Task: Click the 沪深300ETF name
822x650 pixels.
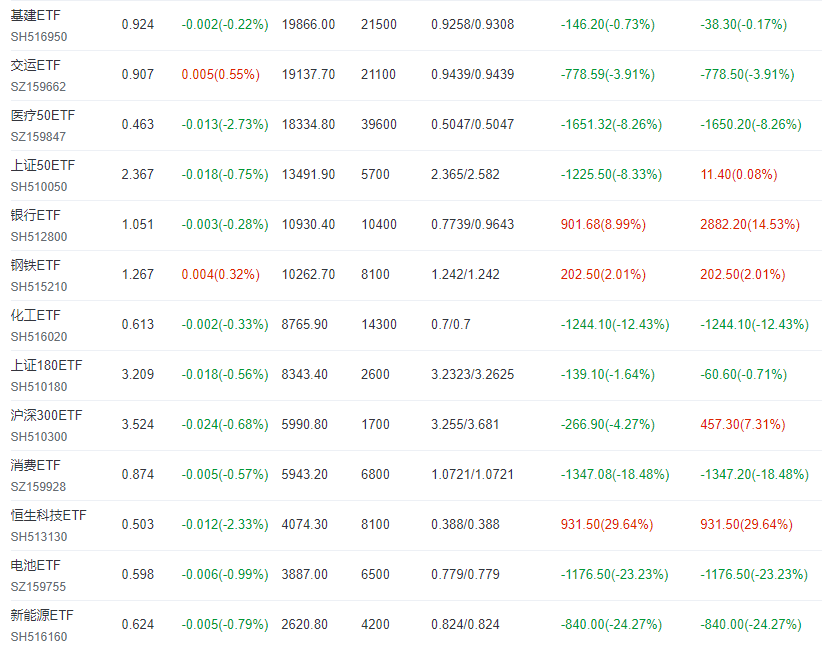Action: coord(47,415)
